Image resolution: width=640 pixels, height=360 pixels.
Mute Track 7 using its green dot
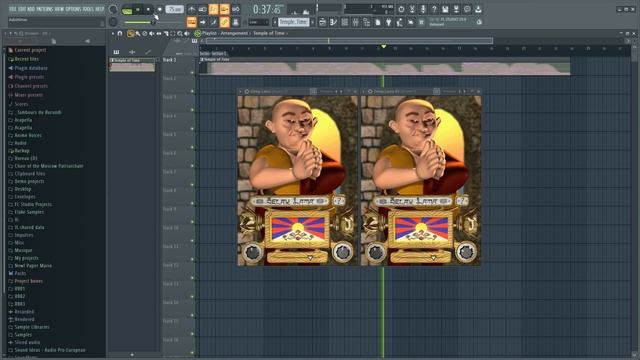tap(192, 184)
